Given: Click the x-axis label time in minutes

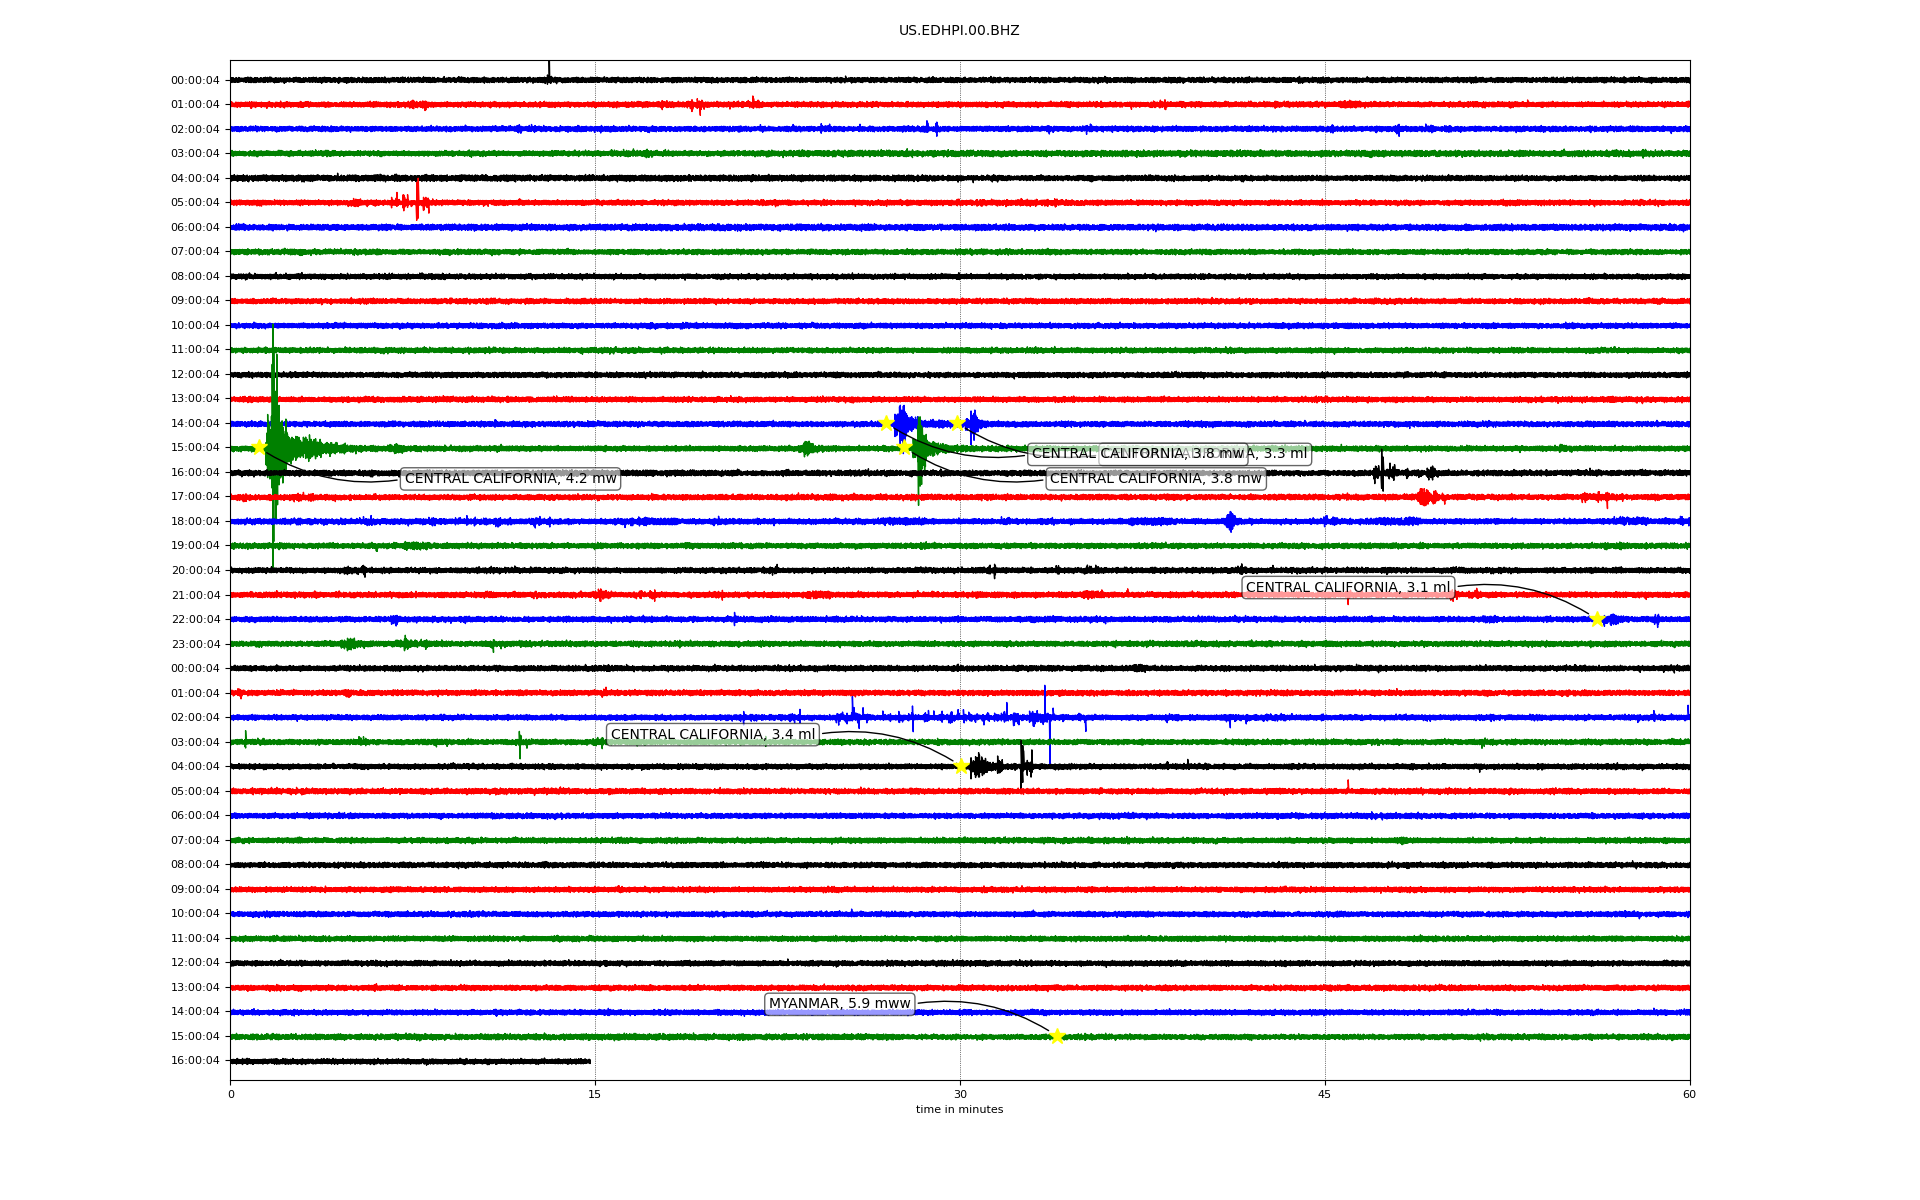Looking at the screenshot, I should click(x=959, y=1109).
